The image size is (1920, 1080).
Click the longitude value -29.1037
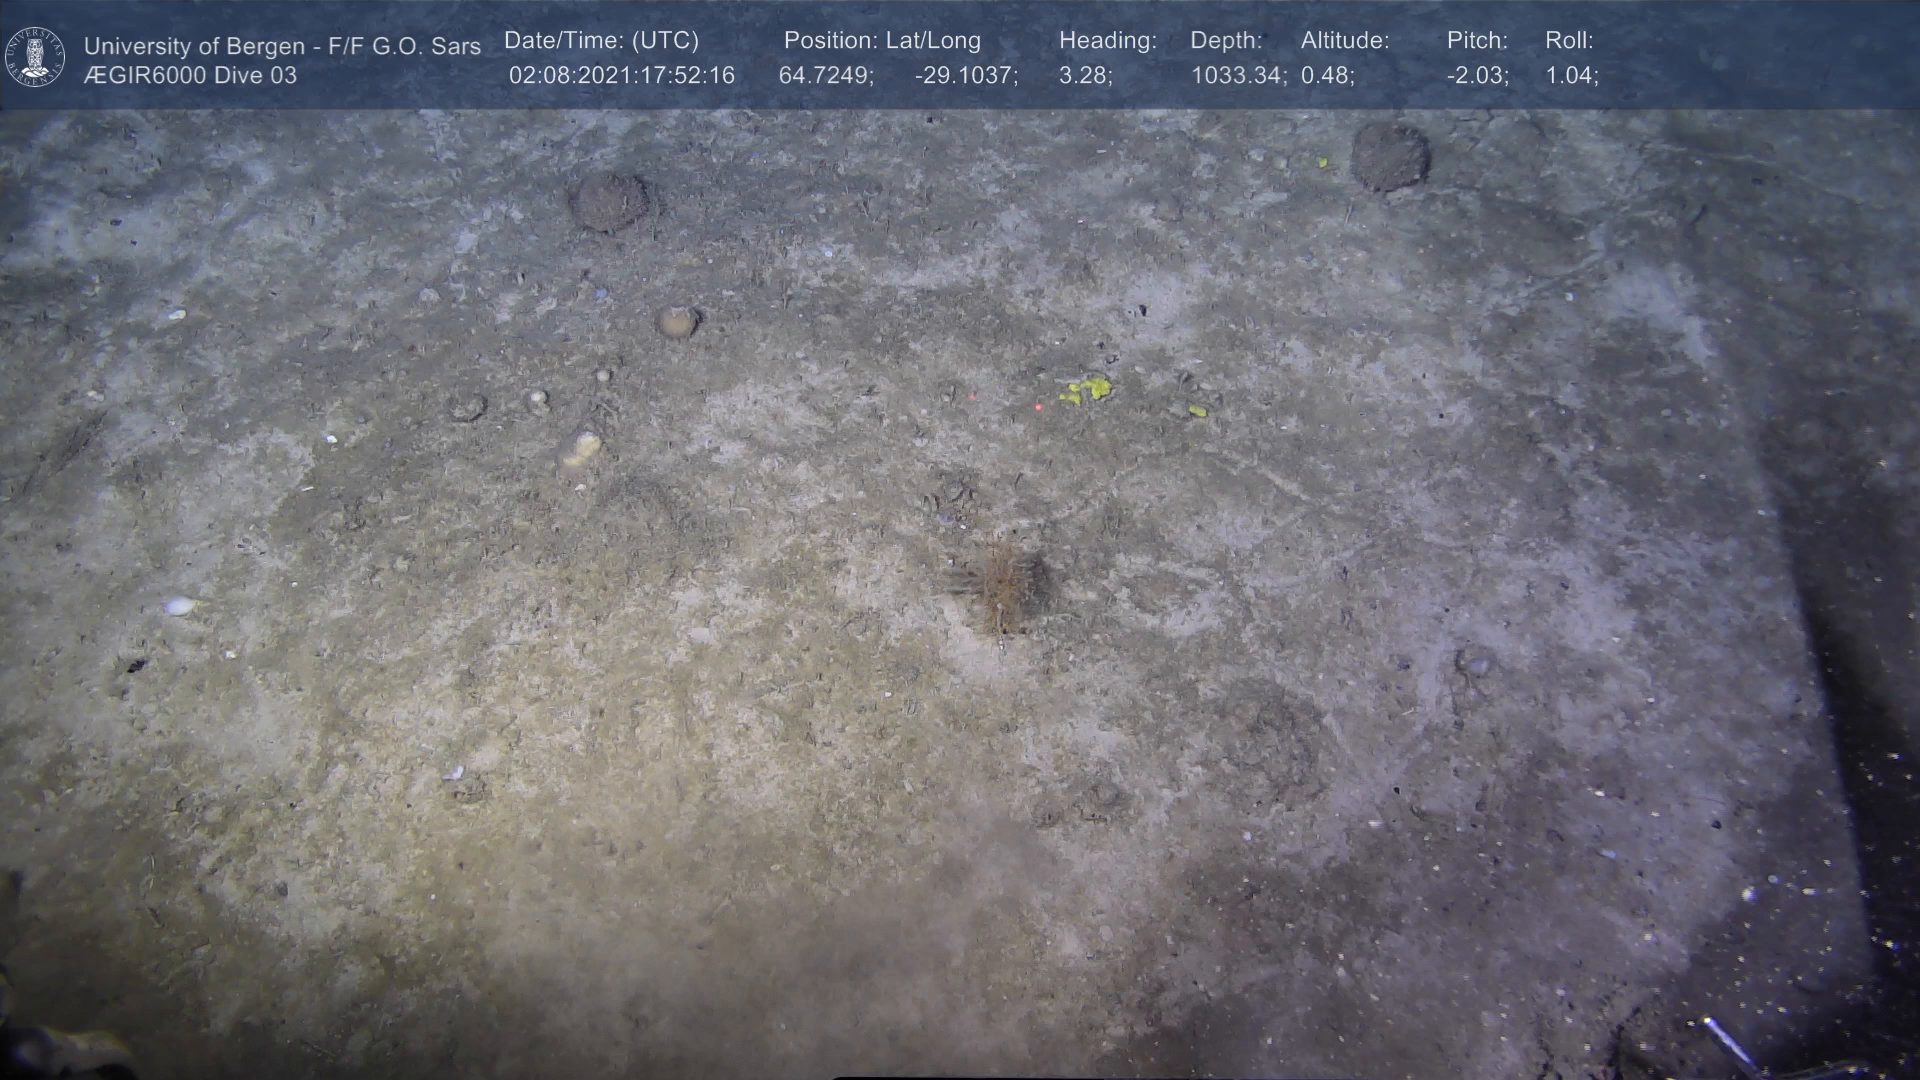(x=965, y=76)
